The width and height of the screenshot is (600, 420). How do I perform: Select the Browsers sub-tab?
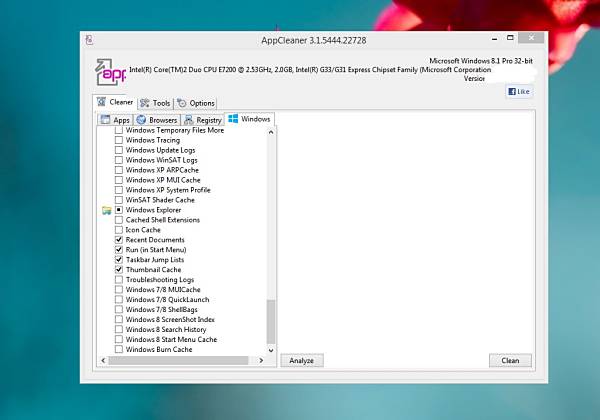(x=157, y=120)
